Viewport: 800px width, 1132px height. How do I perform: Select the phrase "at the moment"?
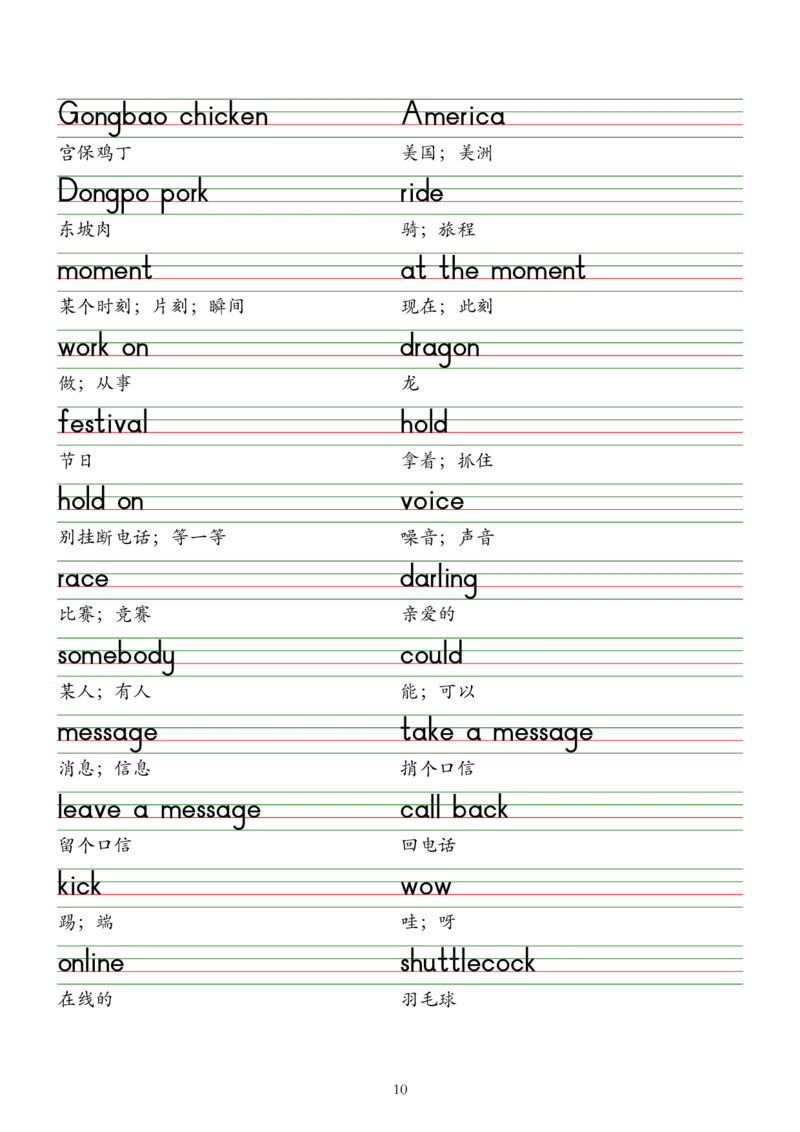point(492,270)
